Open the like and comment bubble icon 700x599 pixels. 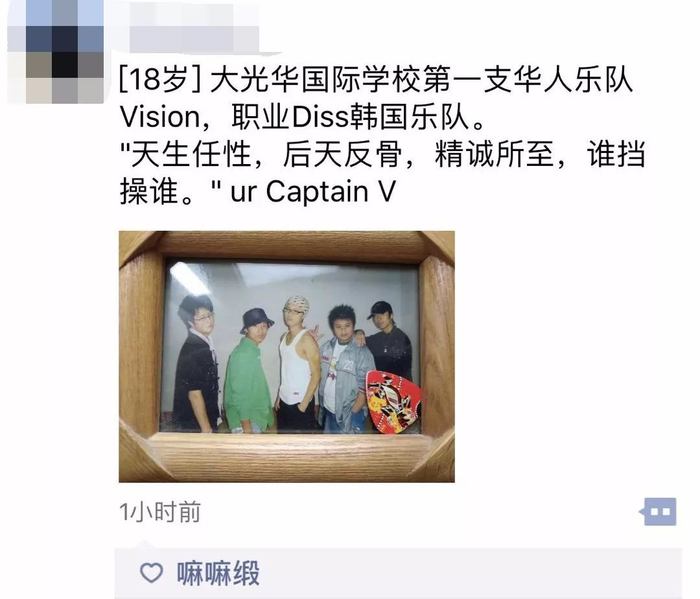658,512
